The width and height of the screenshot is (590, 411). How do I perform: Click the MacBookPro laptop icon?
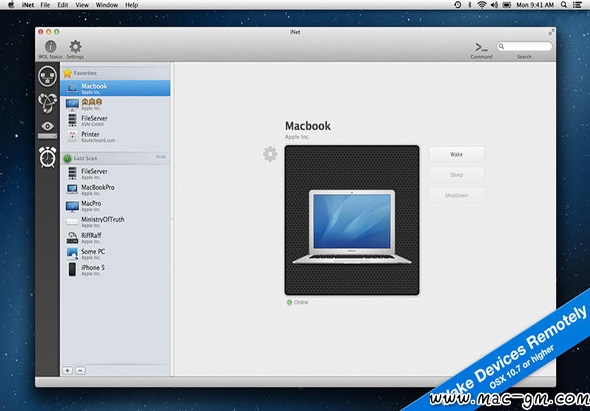[72, 189]
